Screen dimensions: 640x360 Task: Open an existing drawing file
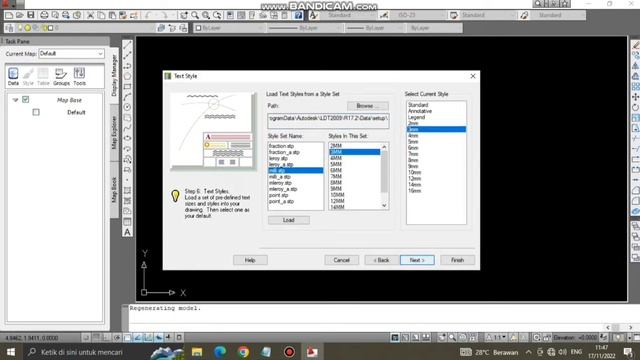pyautogui.click(x=20, y=16)
